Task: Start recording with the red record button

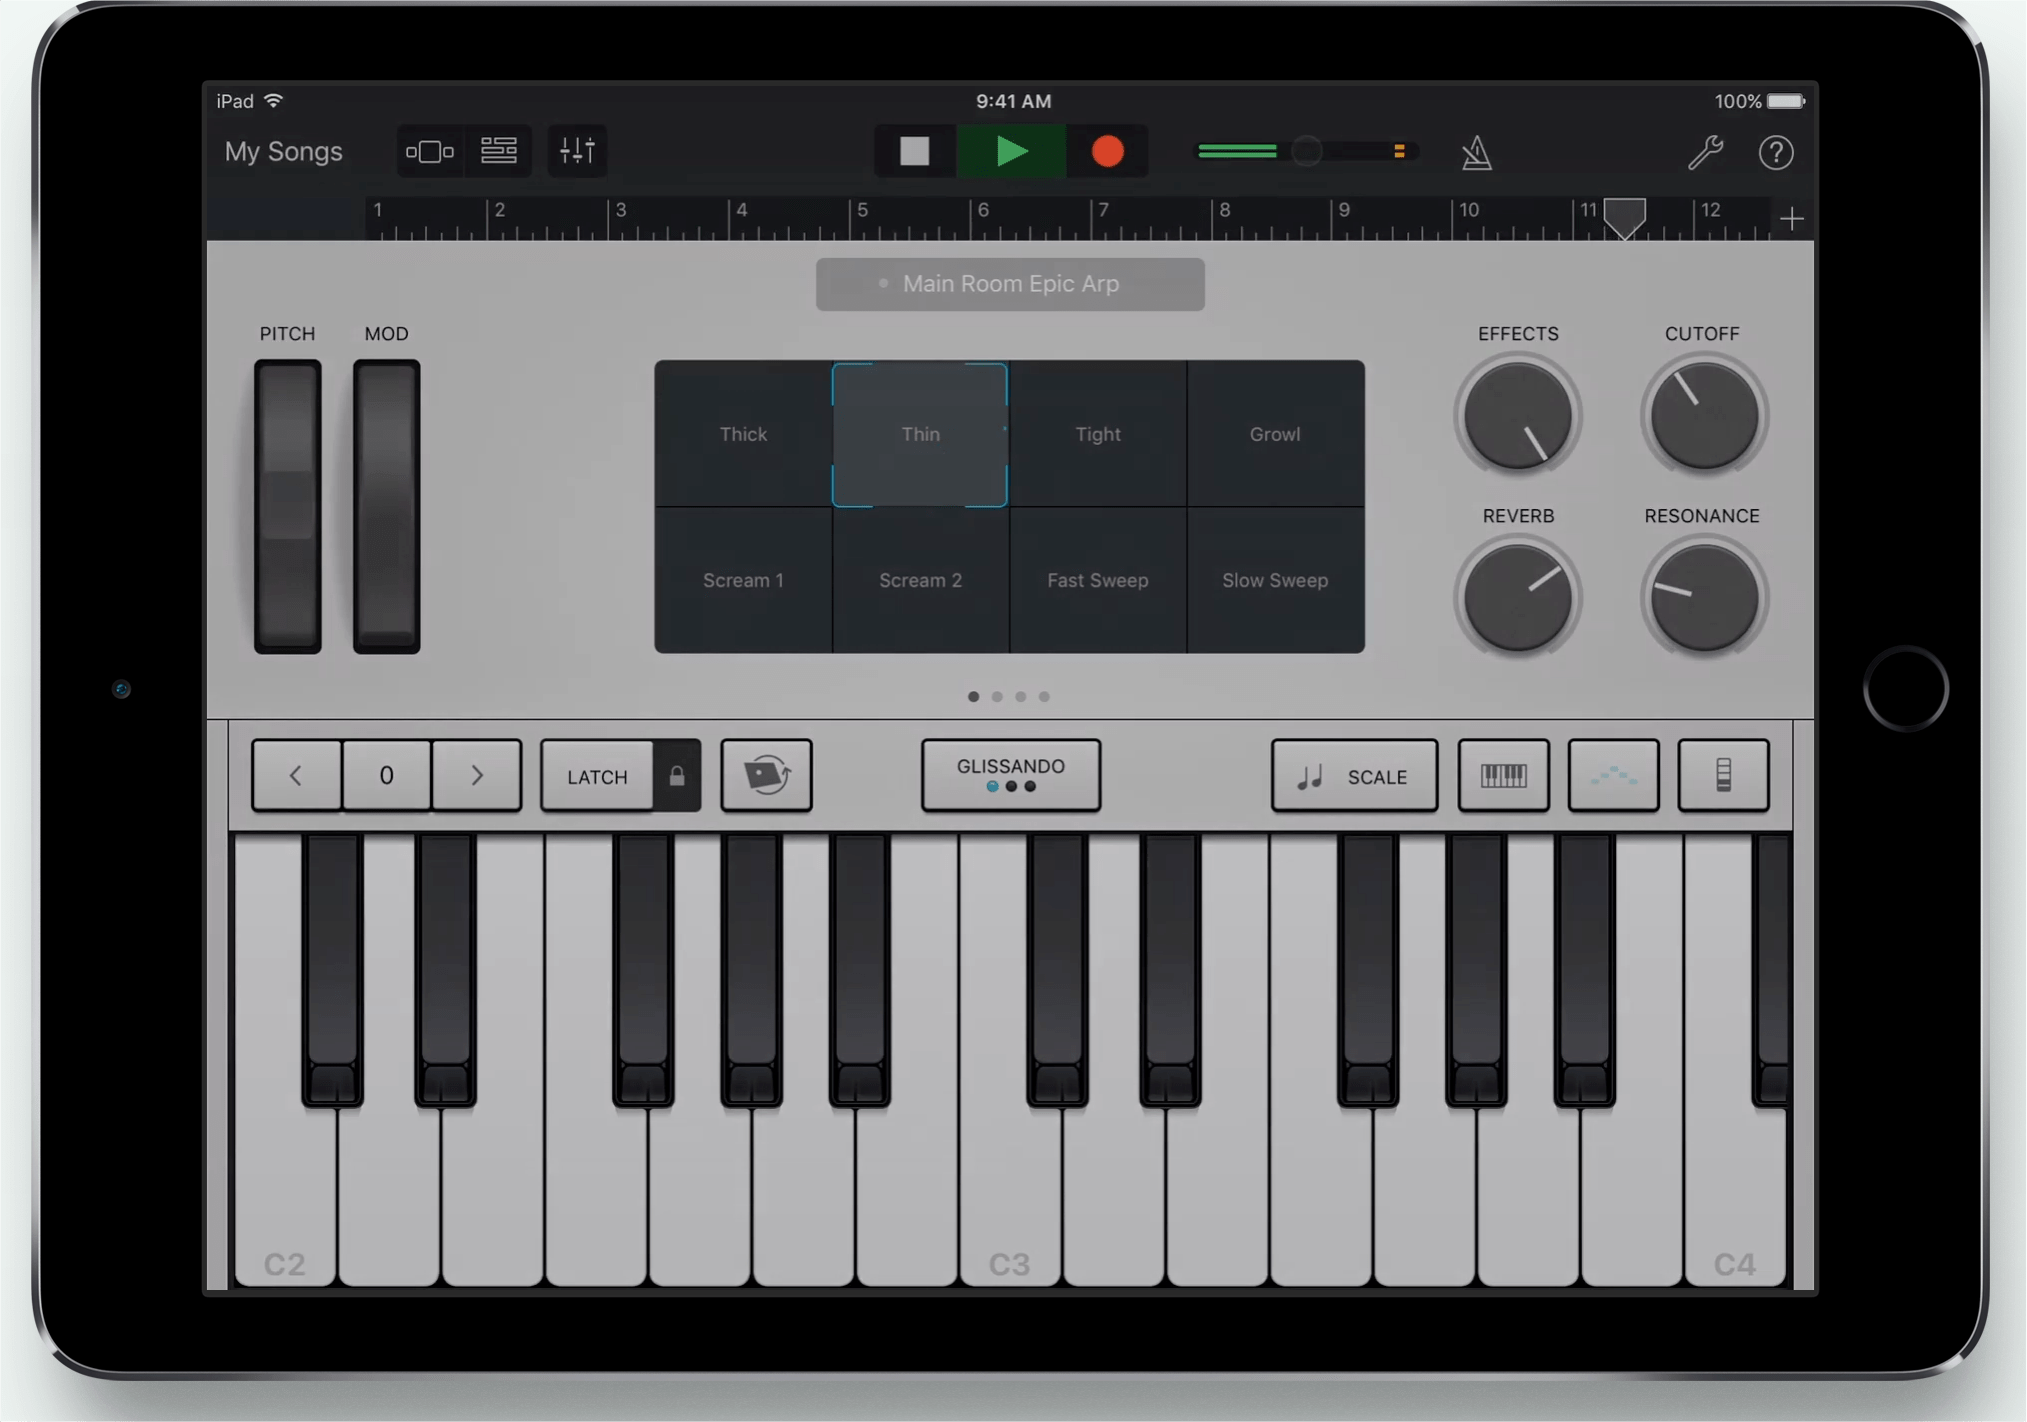Action: point(1107,151)
